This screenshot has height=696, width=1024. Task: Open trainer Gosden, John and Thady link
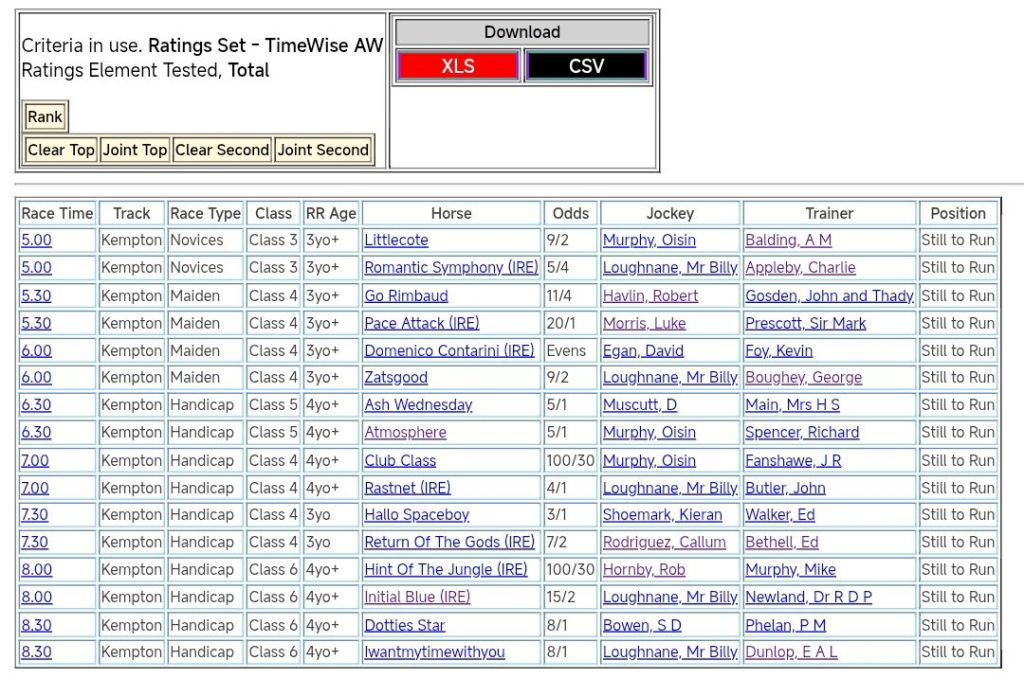[x=829, y=296]
